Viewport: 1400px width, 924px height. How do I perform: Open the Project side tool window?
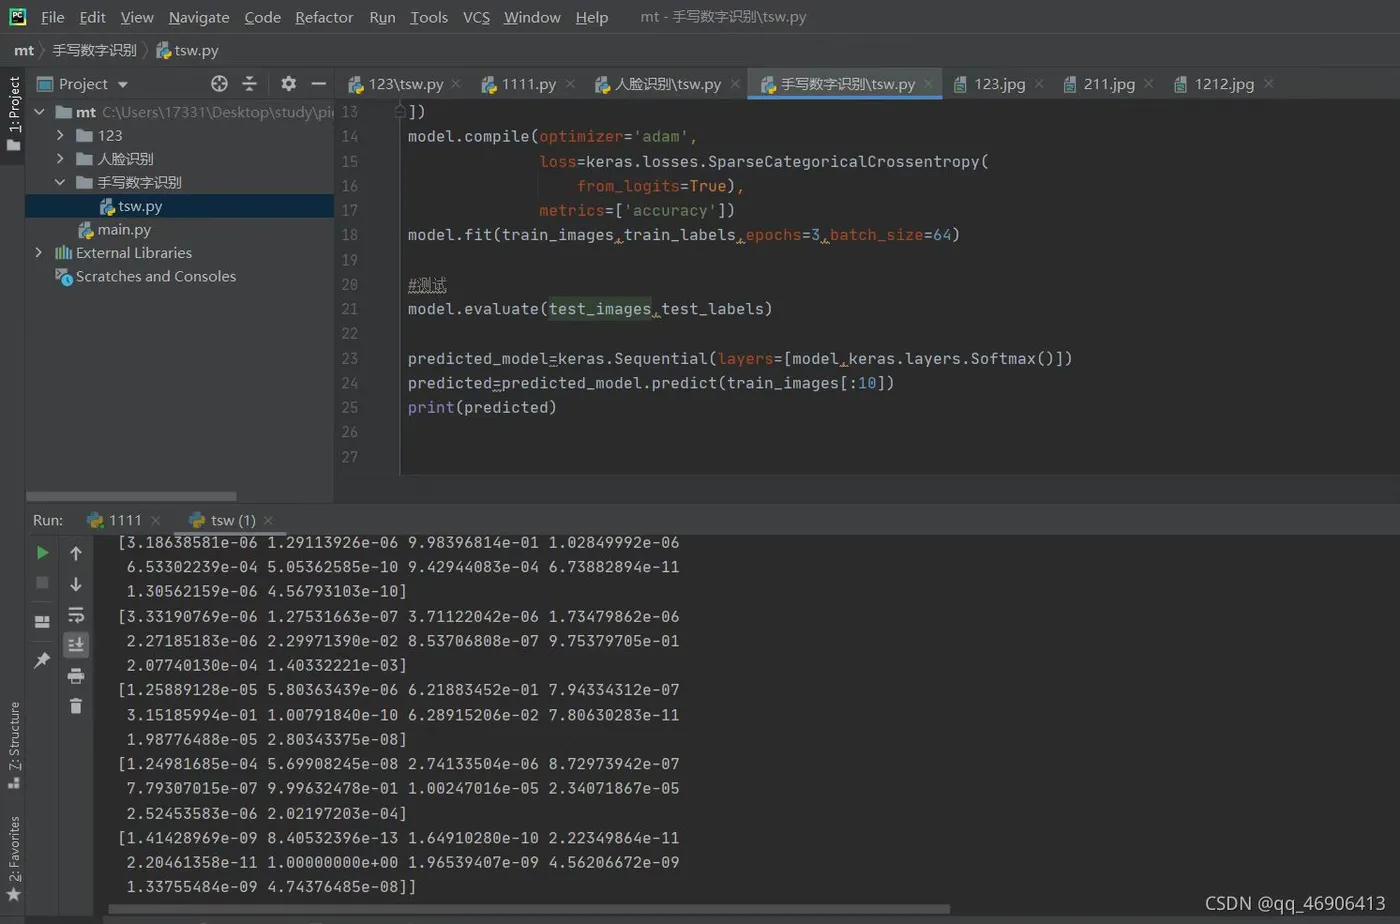(13, 113)
